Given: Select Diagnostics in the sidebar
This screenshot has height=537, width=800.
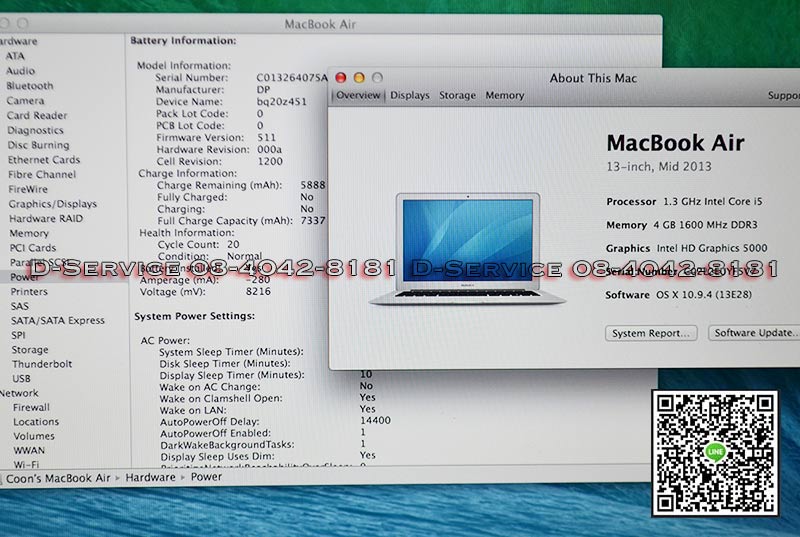Looking at the screenshot, I should click(x=35, y=130).
